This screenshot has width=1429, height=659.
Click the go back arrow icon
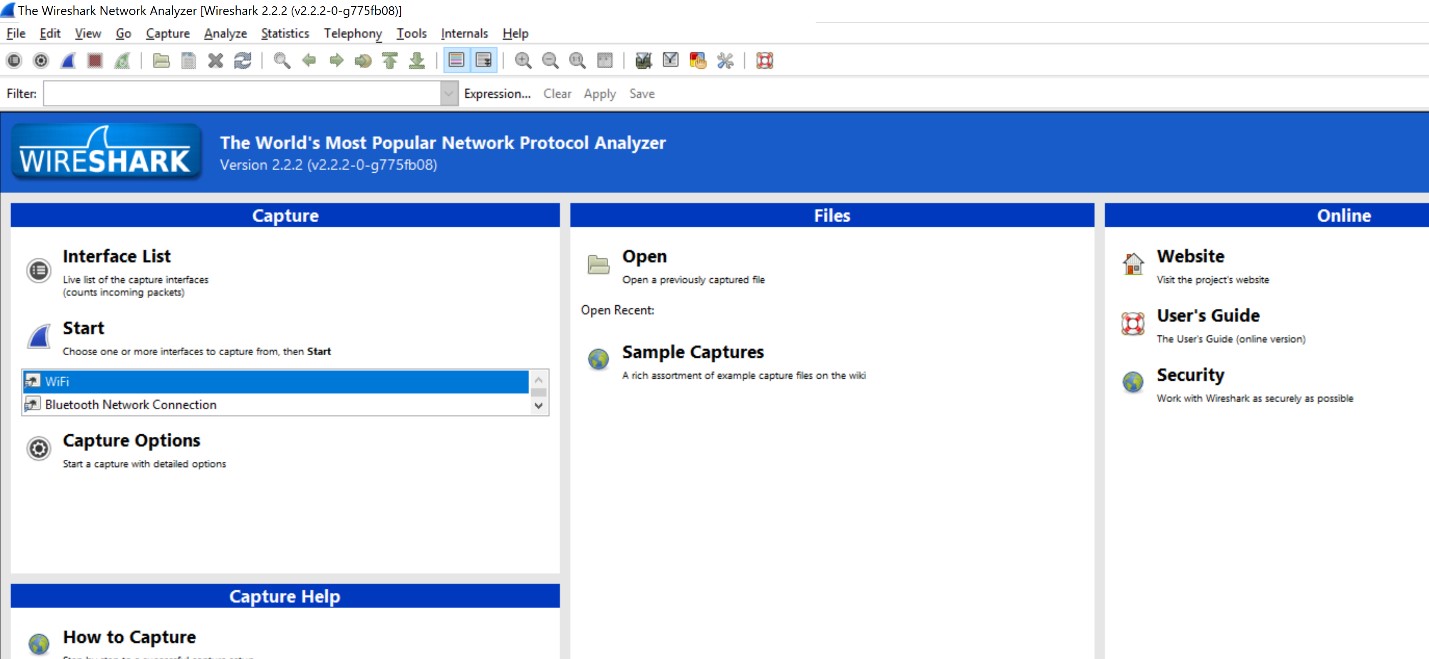pyautogui.click(x=309, y=61)
